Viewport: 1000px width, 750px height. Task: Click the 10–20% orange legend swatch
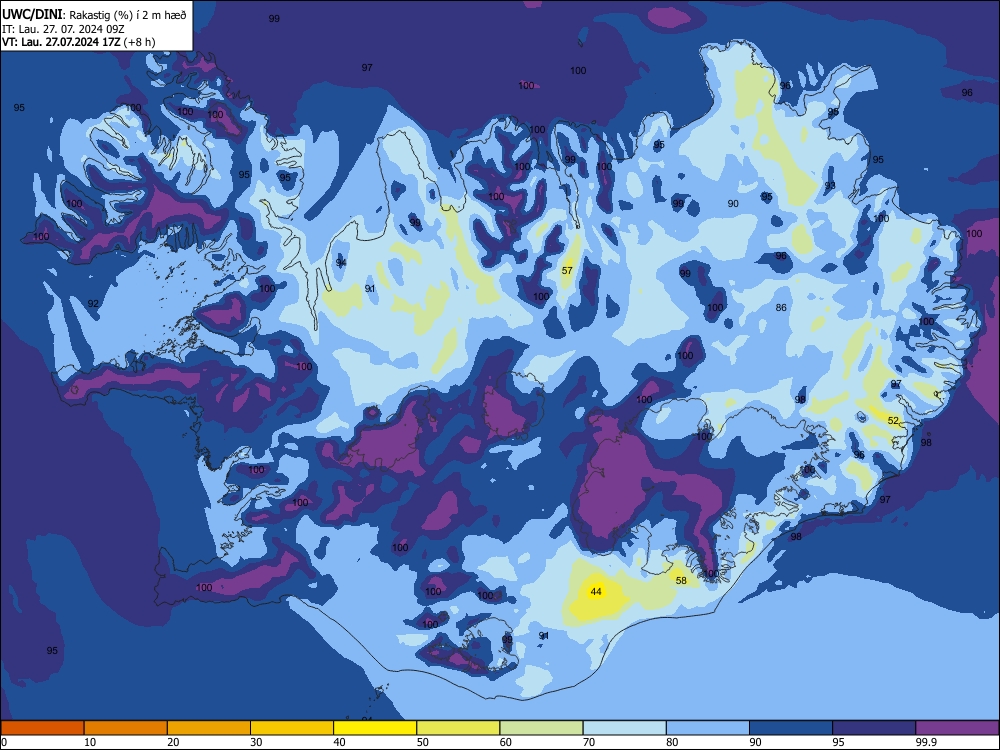pos(126,728)
